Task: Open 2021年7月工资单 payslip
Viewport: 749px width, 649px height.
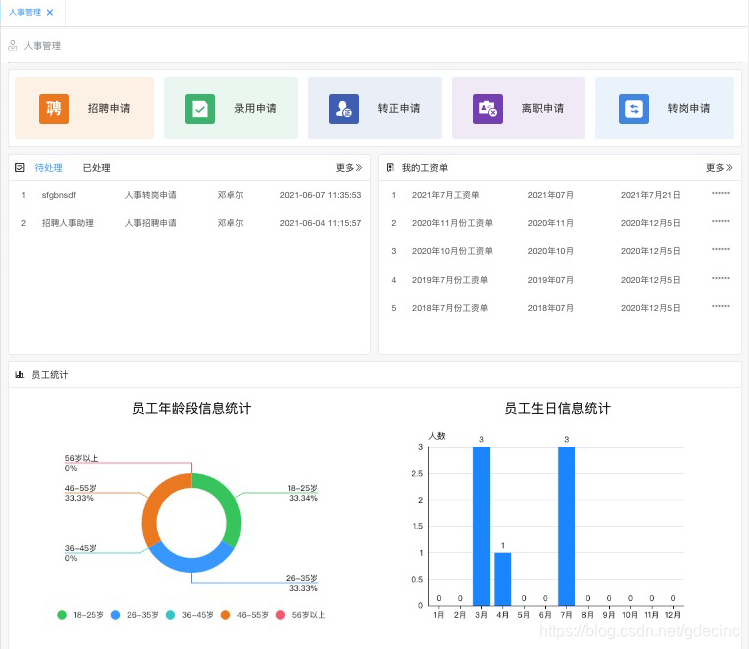Action: (x=445, y=195)
